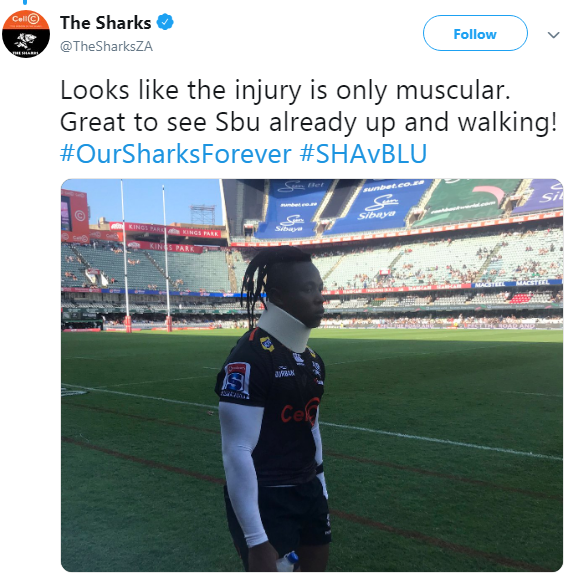Click the red Cell C jersey logo

pyautogui.click(x=299, y=412)
